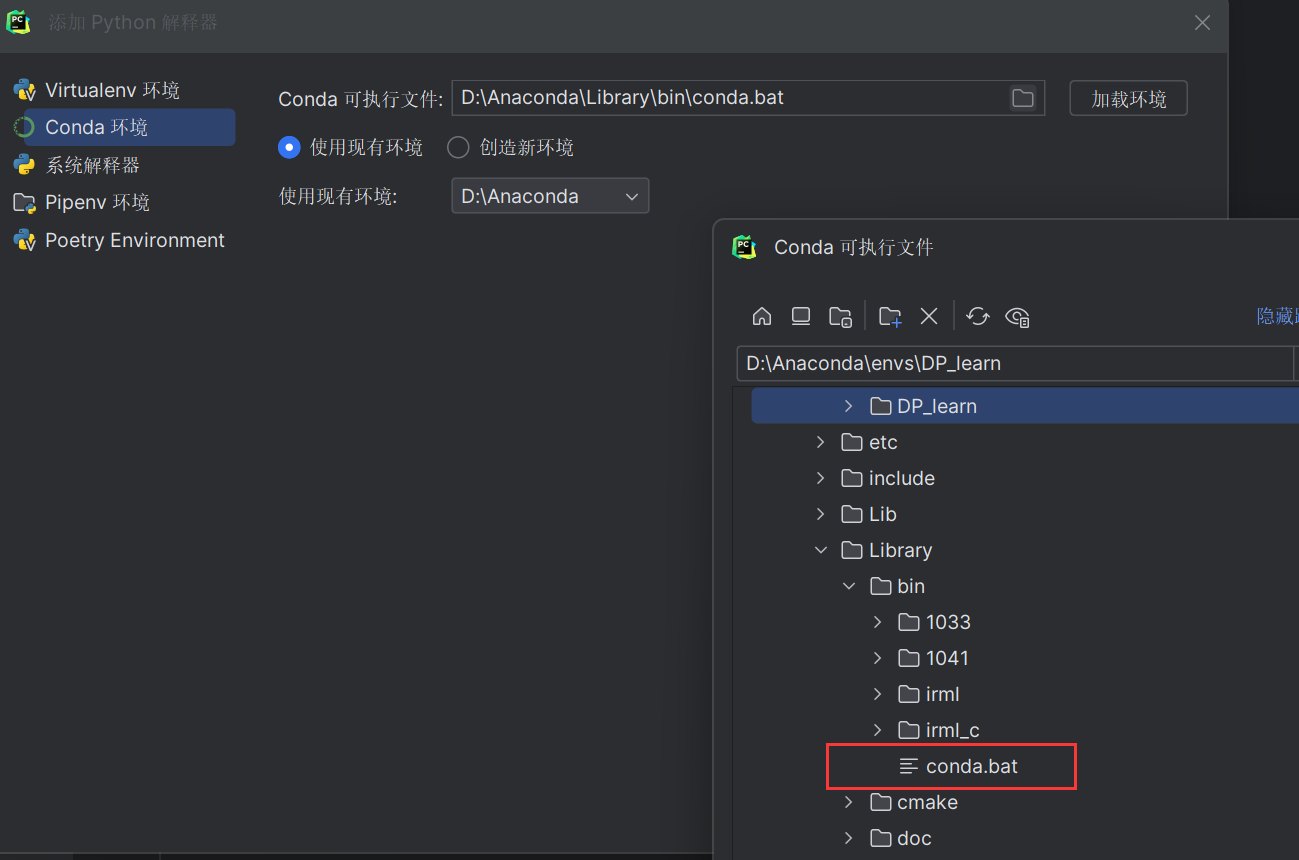This screenshot has height=860, width=1299.
Task: Click the PyCharm logo in the Conda 可执行文件 dialog
Action: click(744, 247)
